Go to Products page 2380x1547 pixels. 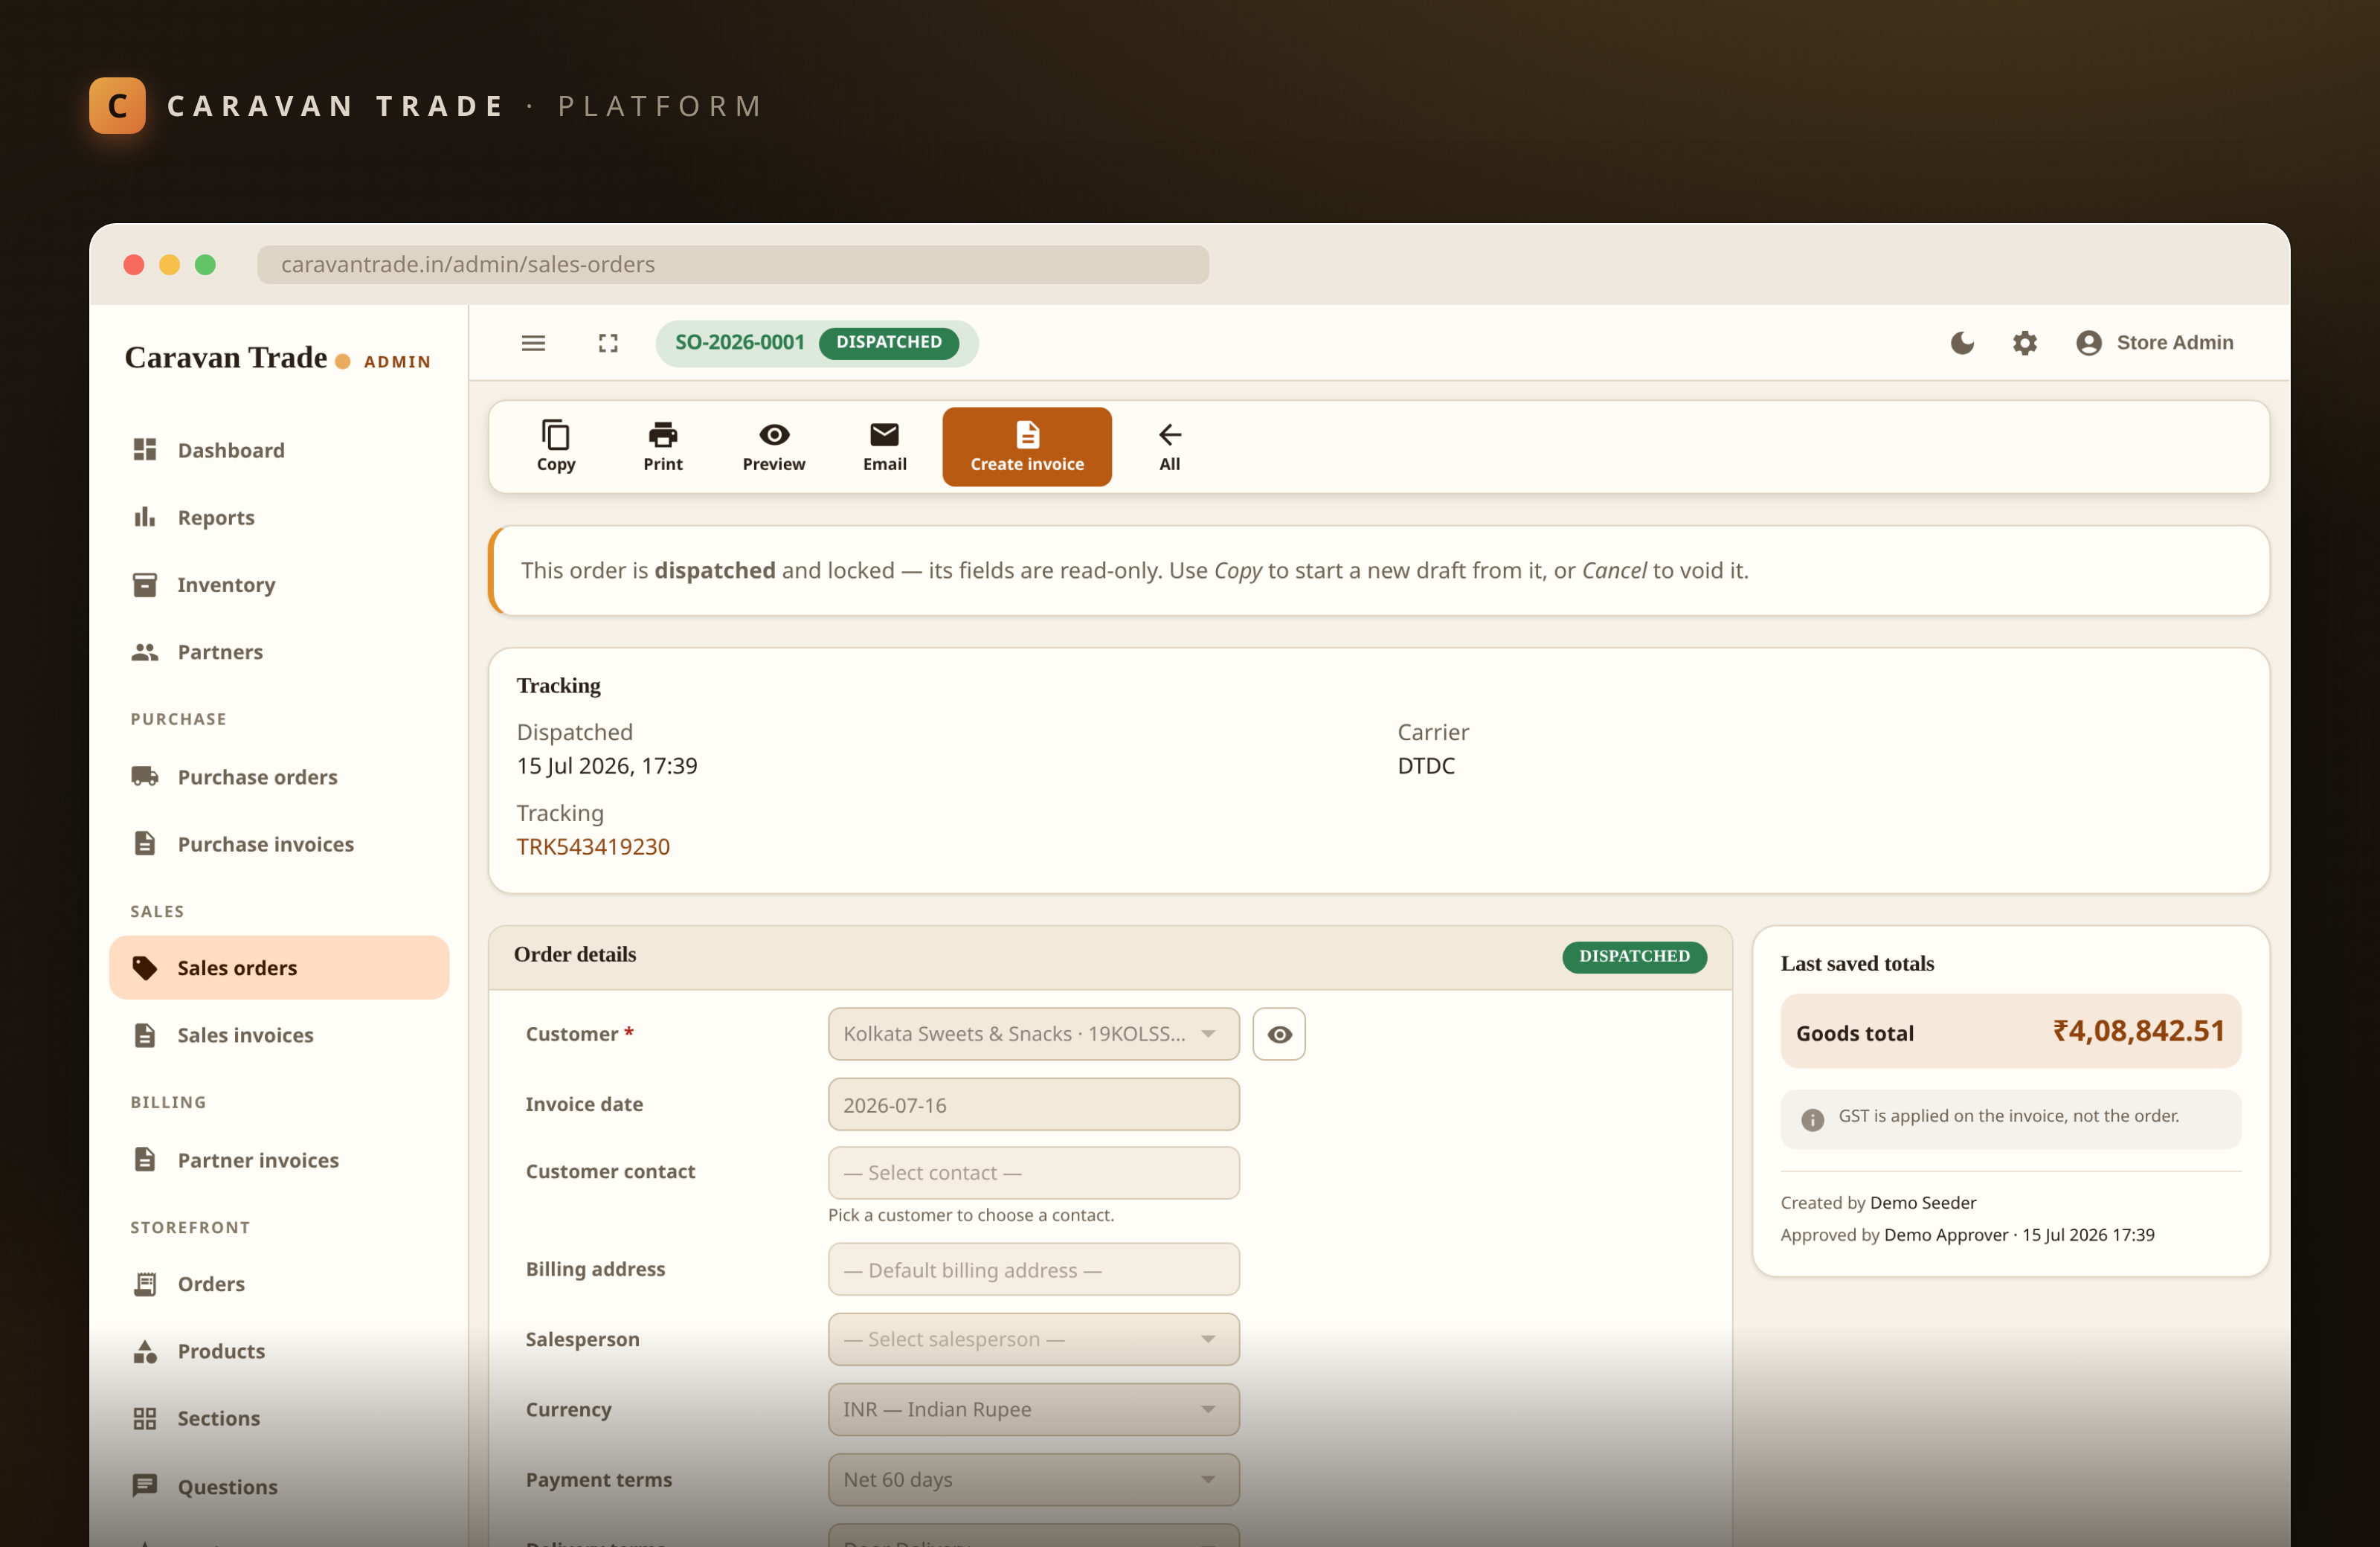tap(279, 1350)
